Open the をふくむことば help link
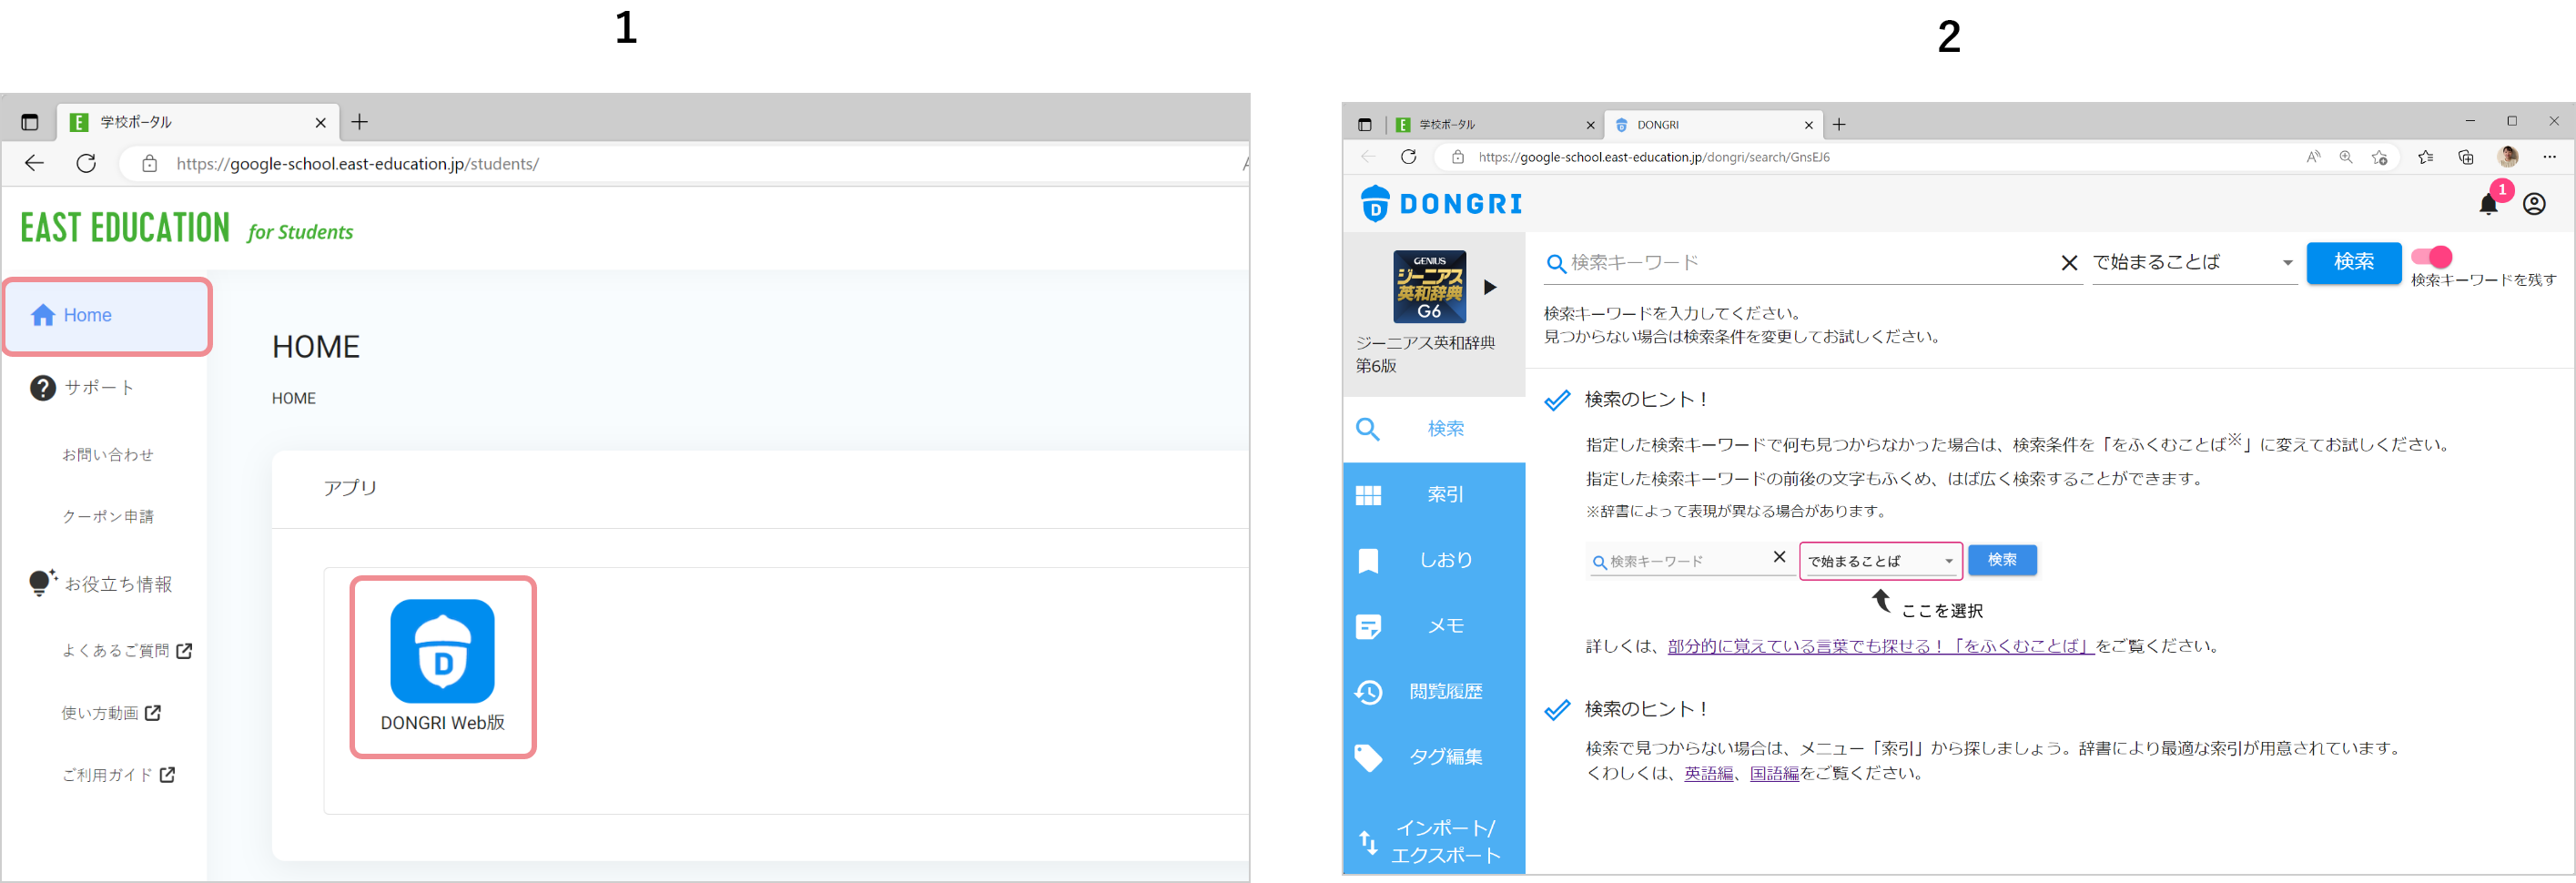This screenshot has width=2576, height=883. [1880, 646]
